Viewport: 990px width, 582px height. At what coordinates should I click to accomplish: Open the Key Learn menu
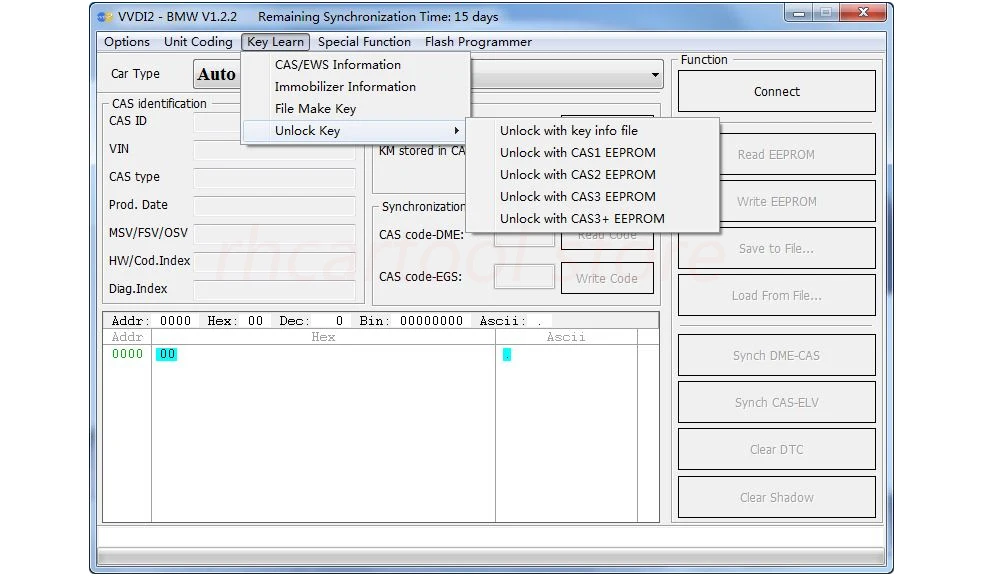(x=275, y=42)
